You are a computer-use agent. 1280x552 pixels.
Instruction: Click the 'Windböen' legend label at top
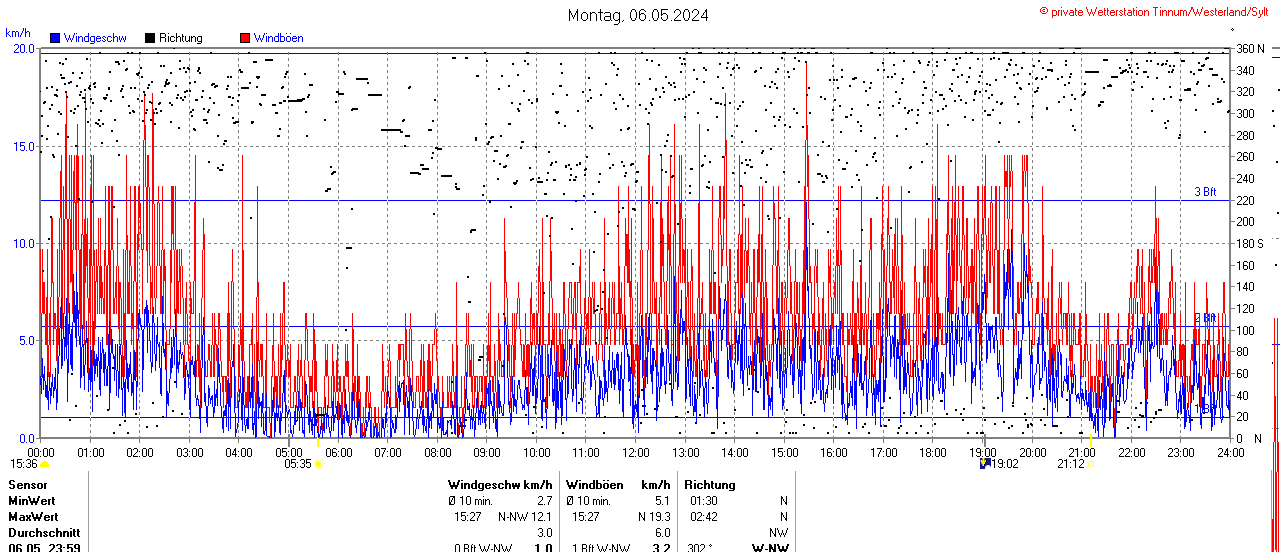[x=278, y=38]
